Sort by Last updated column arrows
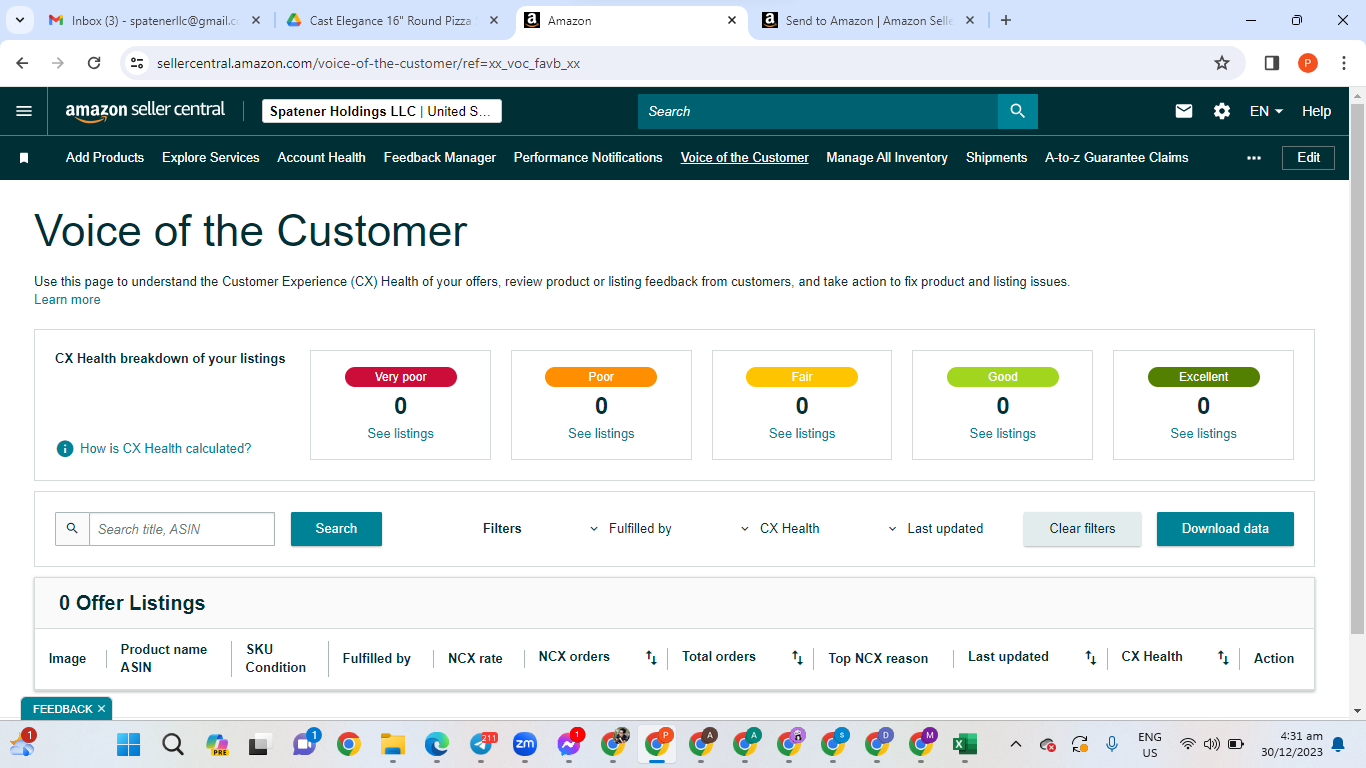1366x768 pixels. click(1091, 658)
